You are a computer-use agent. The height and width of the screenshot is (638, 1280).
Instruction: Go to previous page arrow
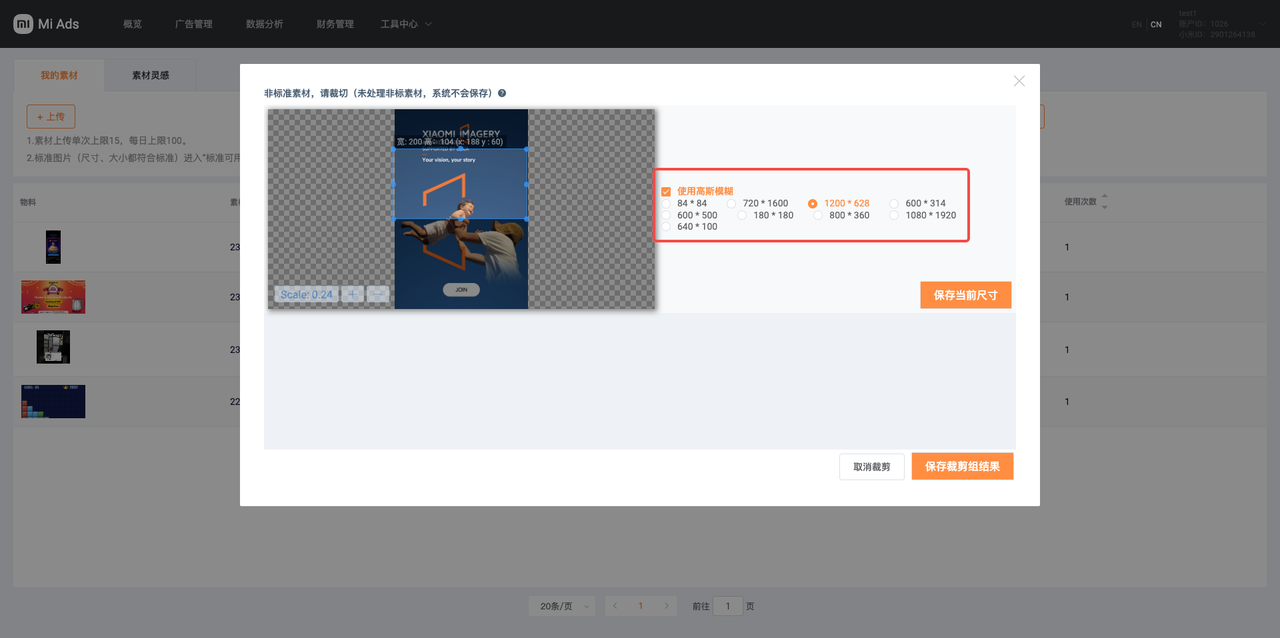(x=615, y=606)
